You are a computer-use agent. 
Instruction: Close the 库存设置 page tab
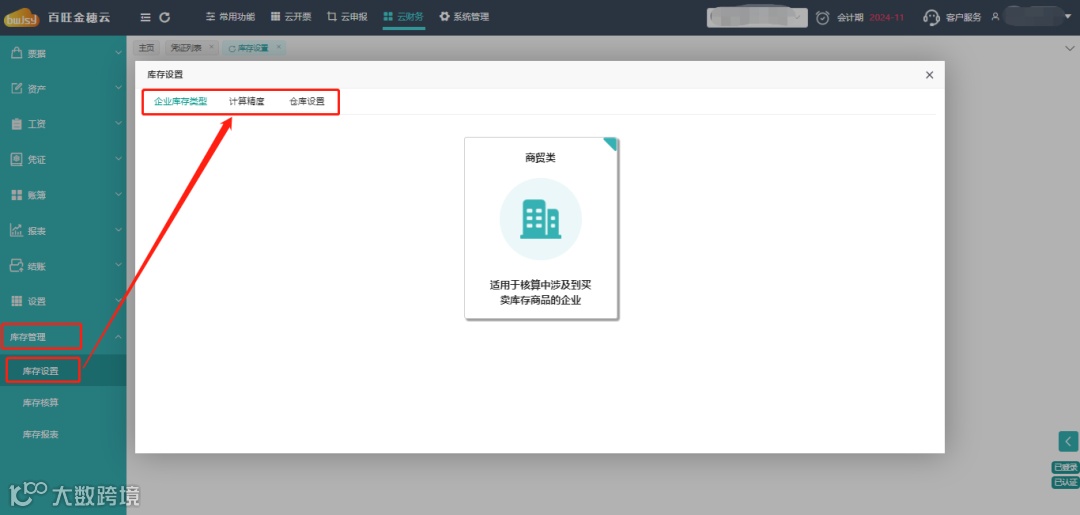tap(278, 47)
